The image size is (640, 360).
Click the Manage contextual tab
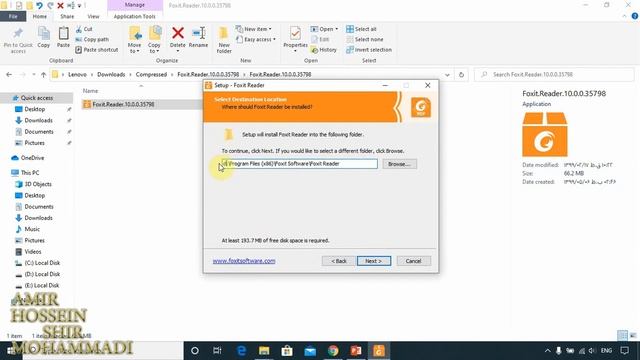135,5
